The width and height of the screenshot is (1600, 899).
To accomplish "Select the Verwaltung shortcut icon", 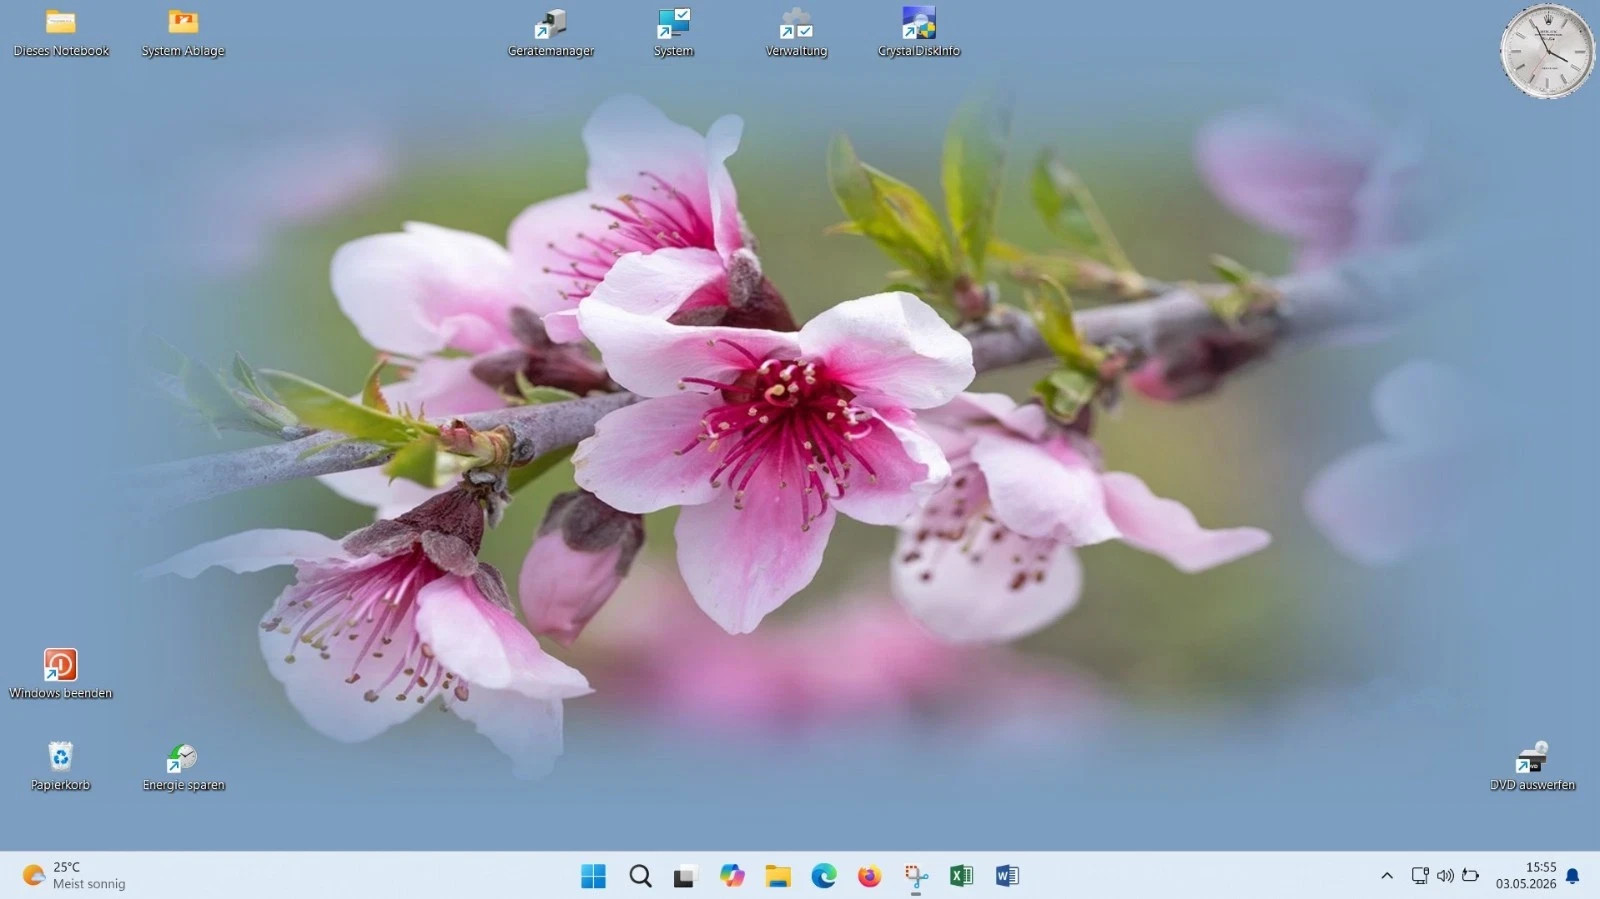I will [x=796, y=33].
